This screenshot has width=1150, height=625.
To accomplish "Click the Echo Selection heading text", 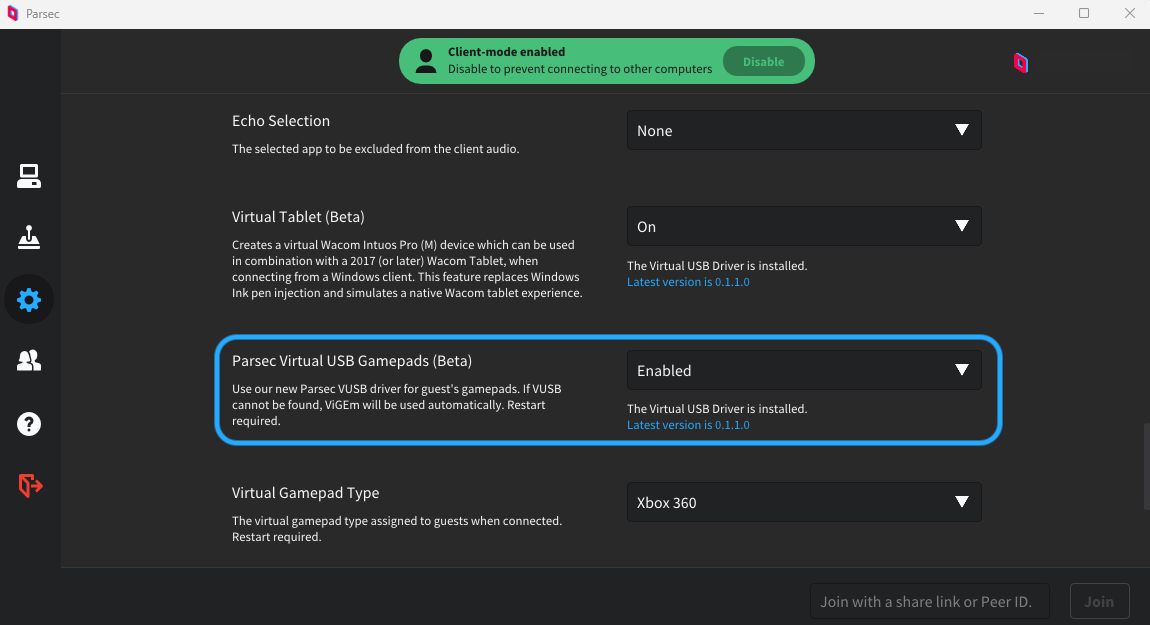I will tap(281, 120).
